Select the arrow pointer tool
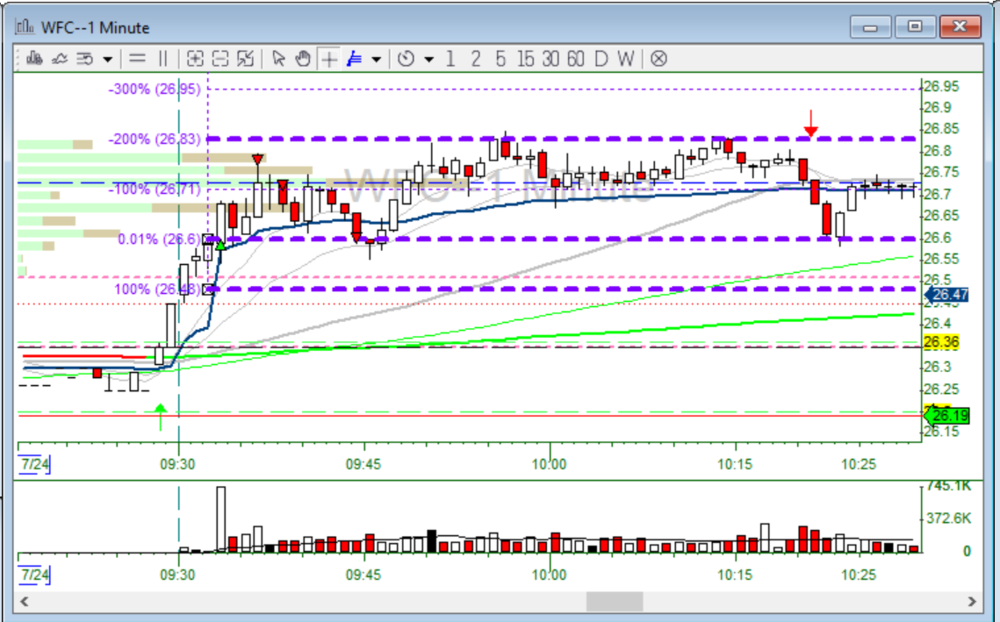1000x622 pixels. (279, 58)
